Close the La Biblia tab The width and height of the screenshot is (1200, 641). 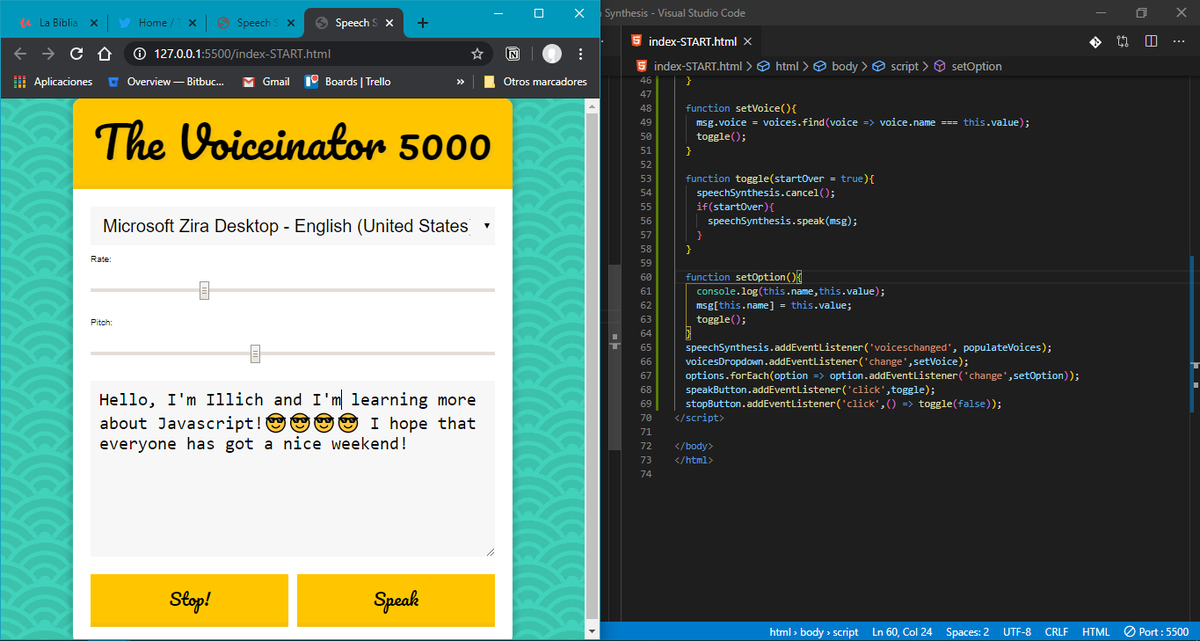point(94,23)
